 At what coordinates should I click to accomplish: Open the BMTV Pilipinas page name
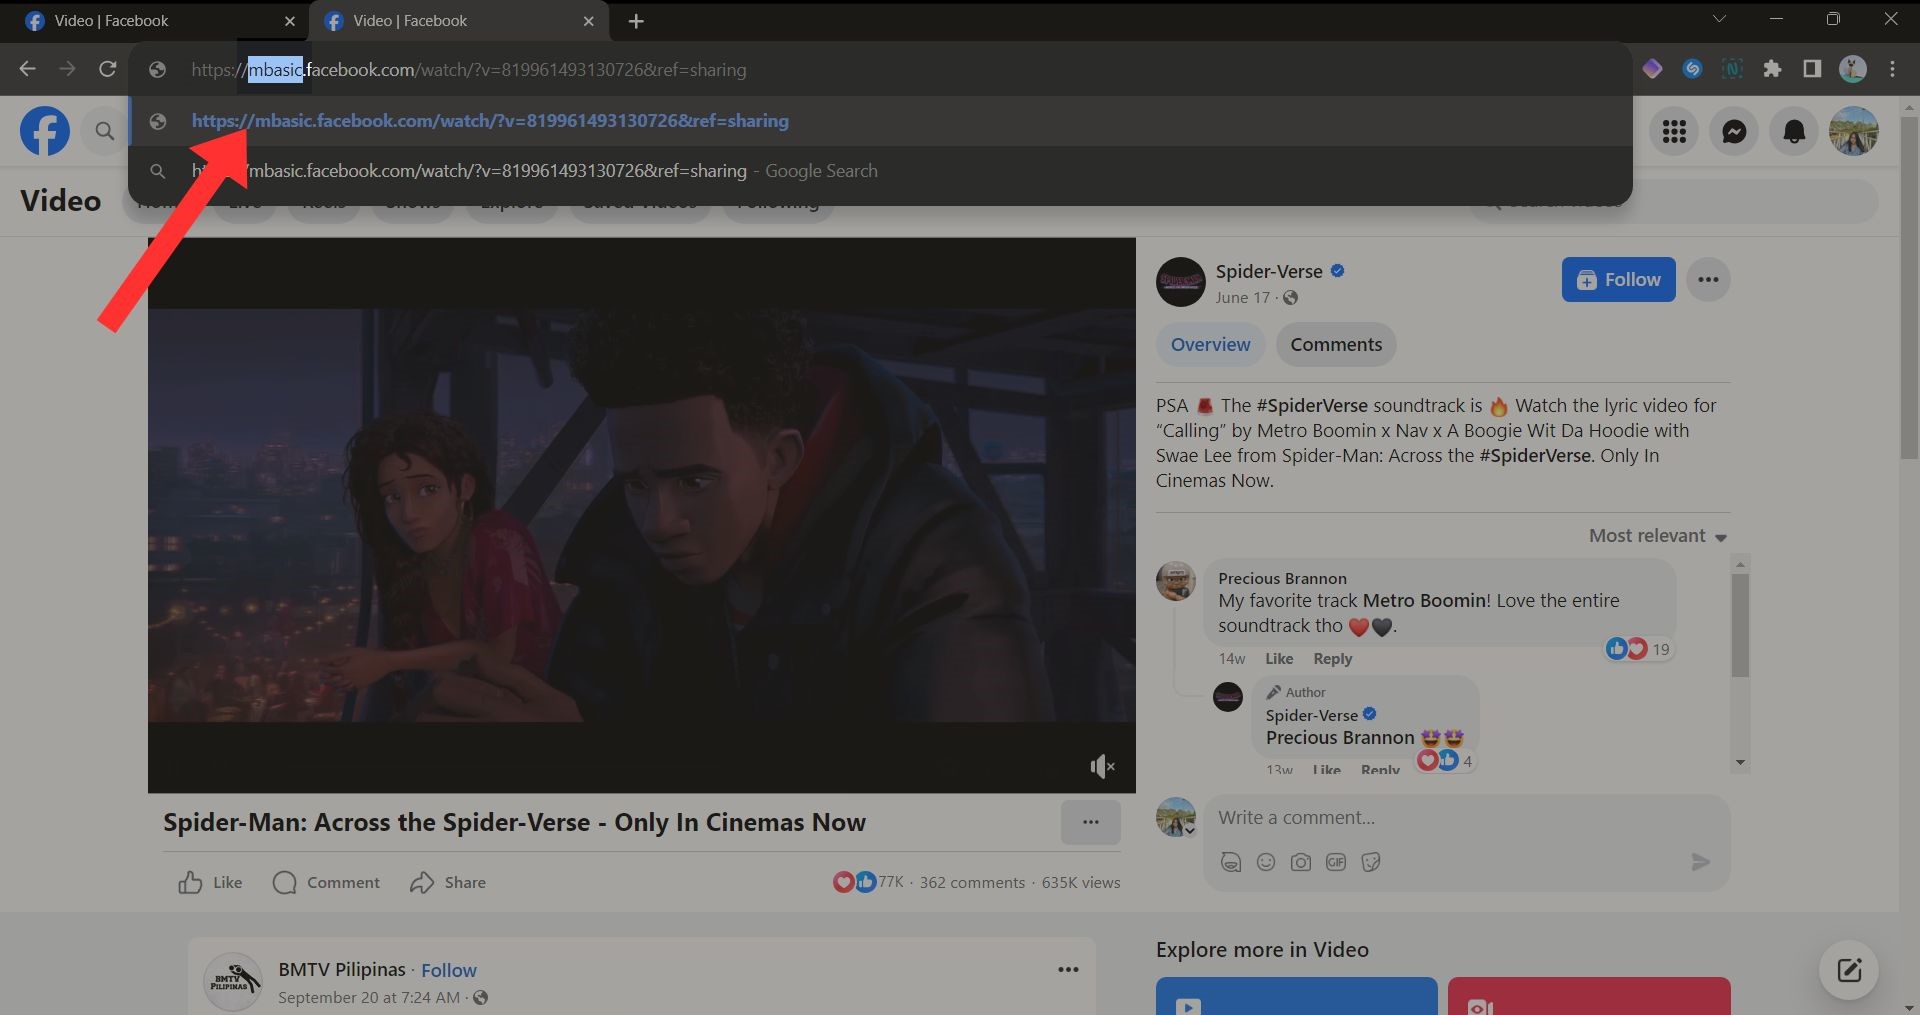(342, 970)
